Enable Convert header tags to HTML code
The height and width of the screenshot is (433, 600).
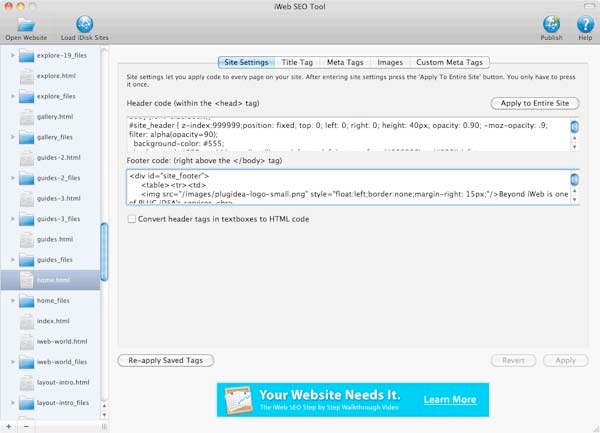click(x=132, y=219)
